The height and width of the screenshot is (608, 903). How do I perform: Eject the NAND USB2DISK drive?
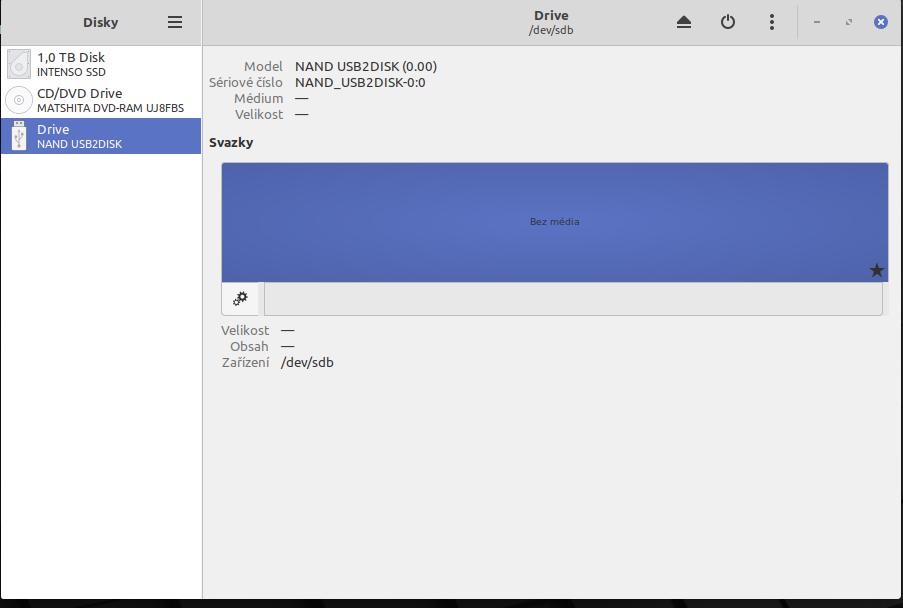click(684, 22)
